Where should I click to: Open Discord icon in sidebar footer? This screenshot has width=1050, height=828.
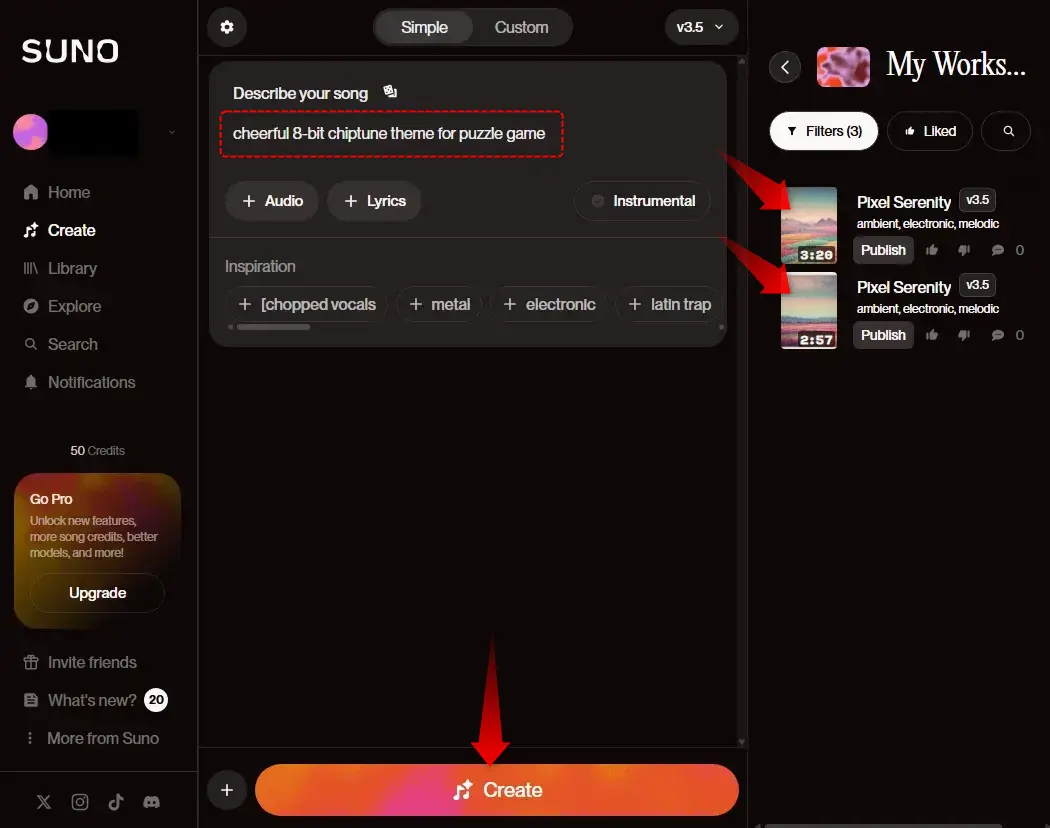[152, 801]
